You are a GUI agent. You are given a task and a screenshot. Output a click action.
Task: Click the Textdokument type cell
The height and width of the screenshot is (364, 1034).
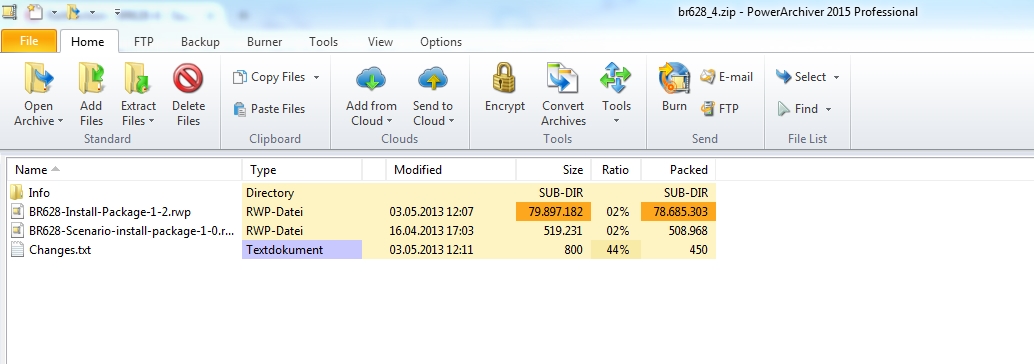302,250
